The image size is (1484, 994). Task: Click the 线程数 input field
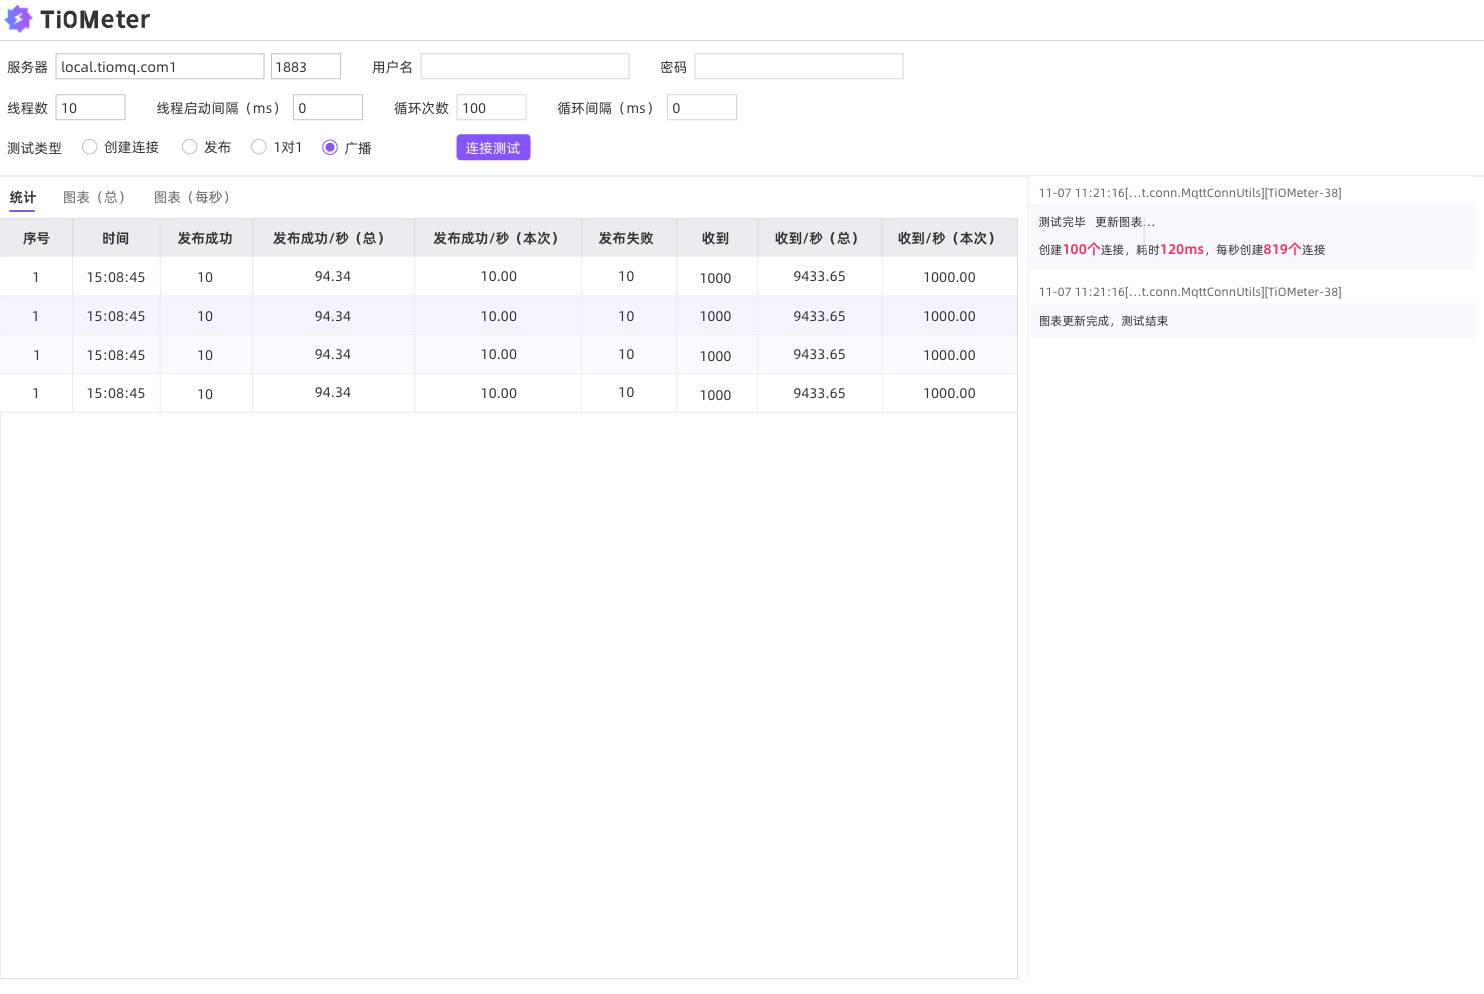(x=91, y=108)
